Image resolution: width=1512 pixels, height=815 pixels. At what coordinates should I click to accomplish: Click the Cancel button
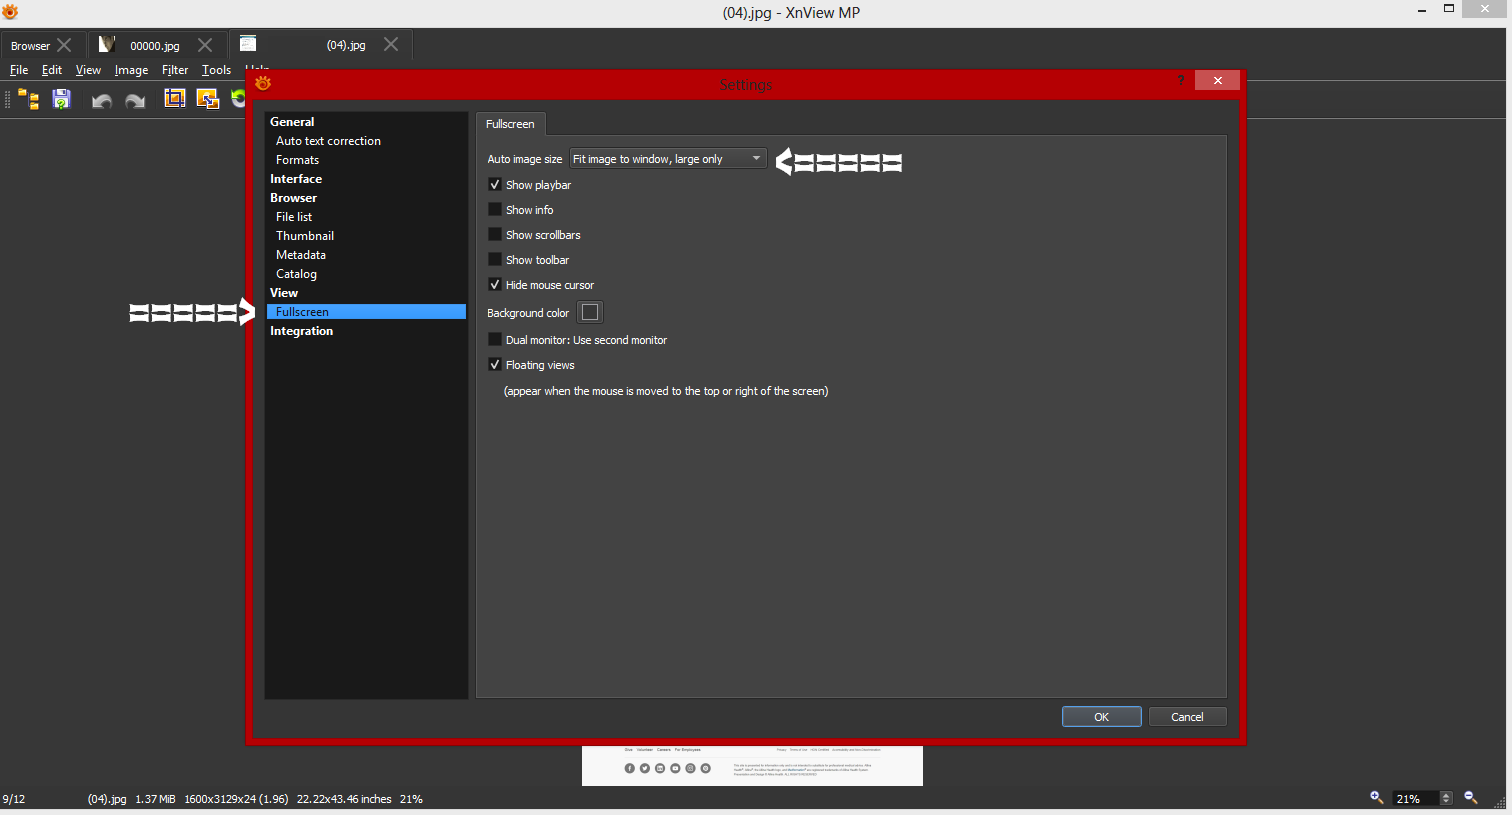tap(1187, 717)
